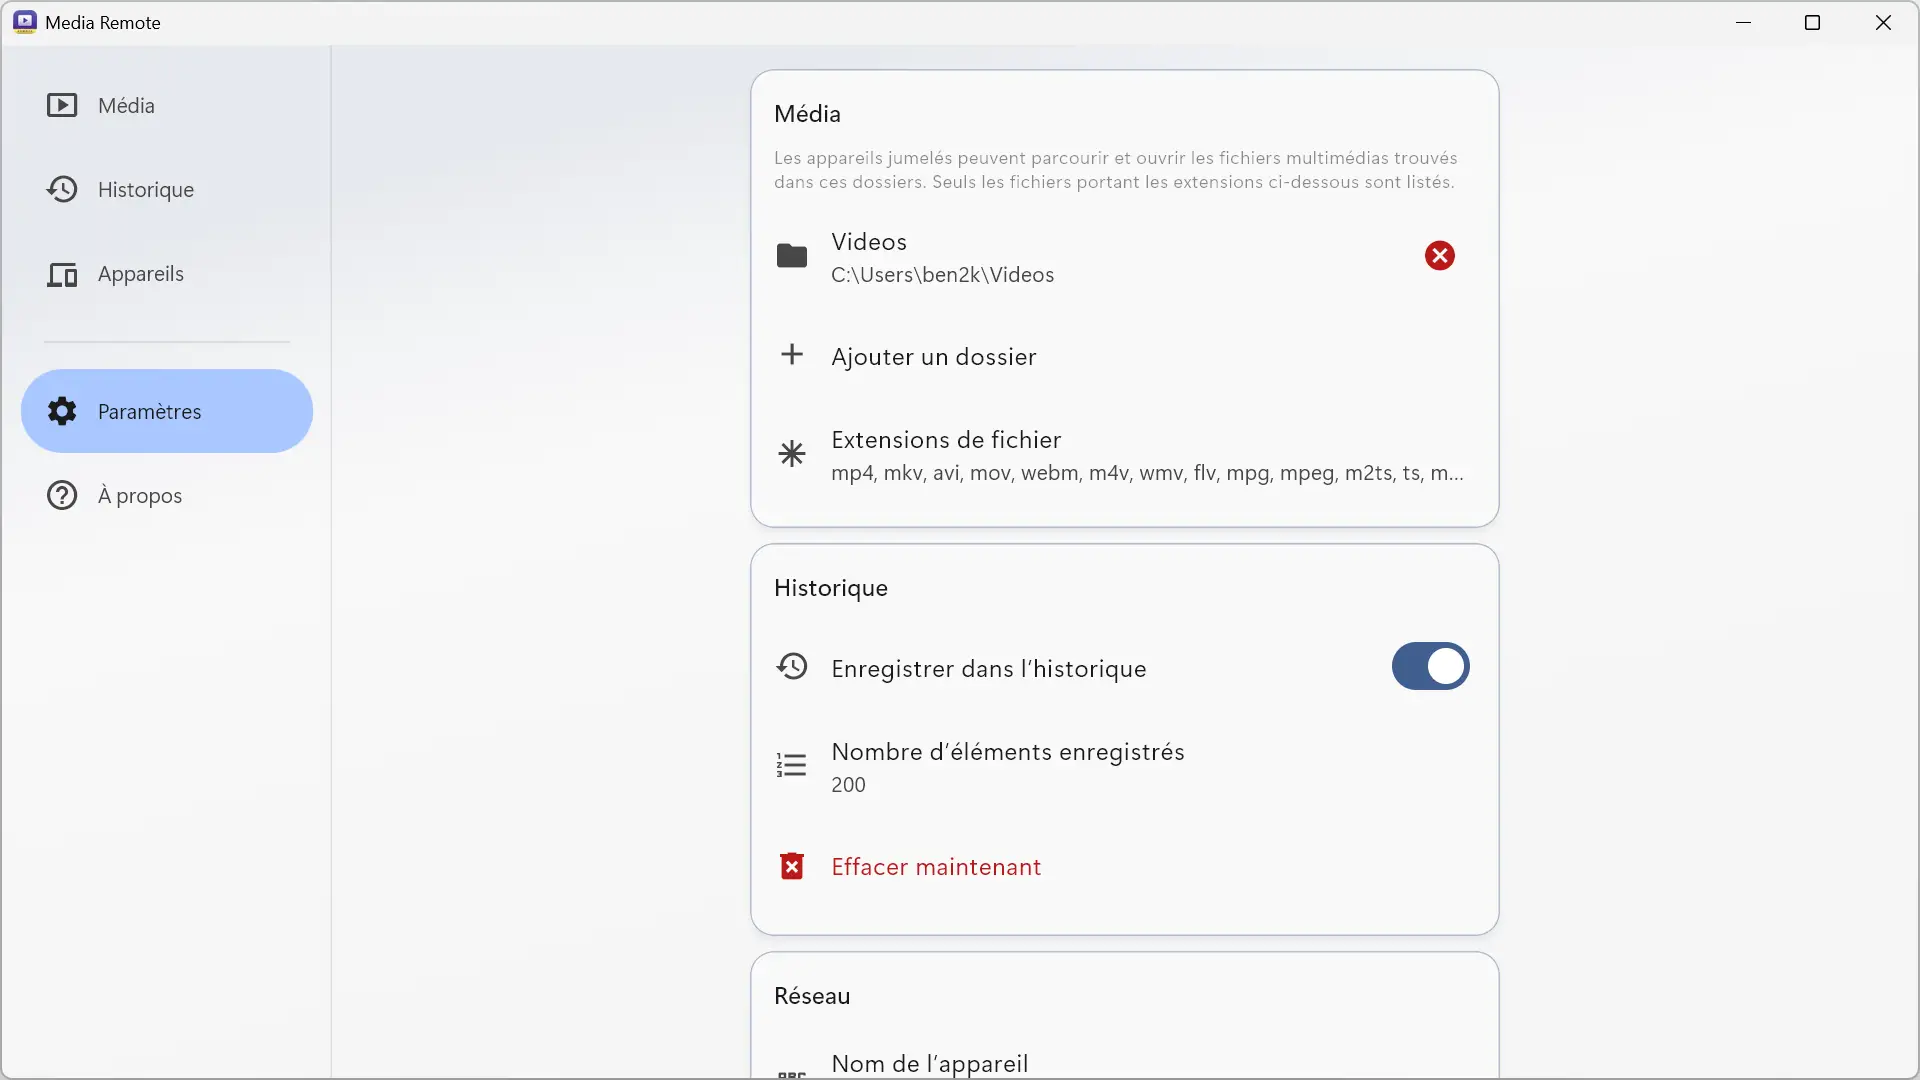This screenshot has height=1080, width=1920.
Task: Close the Media Remote window
Action: pos(1883,22)
